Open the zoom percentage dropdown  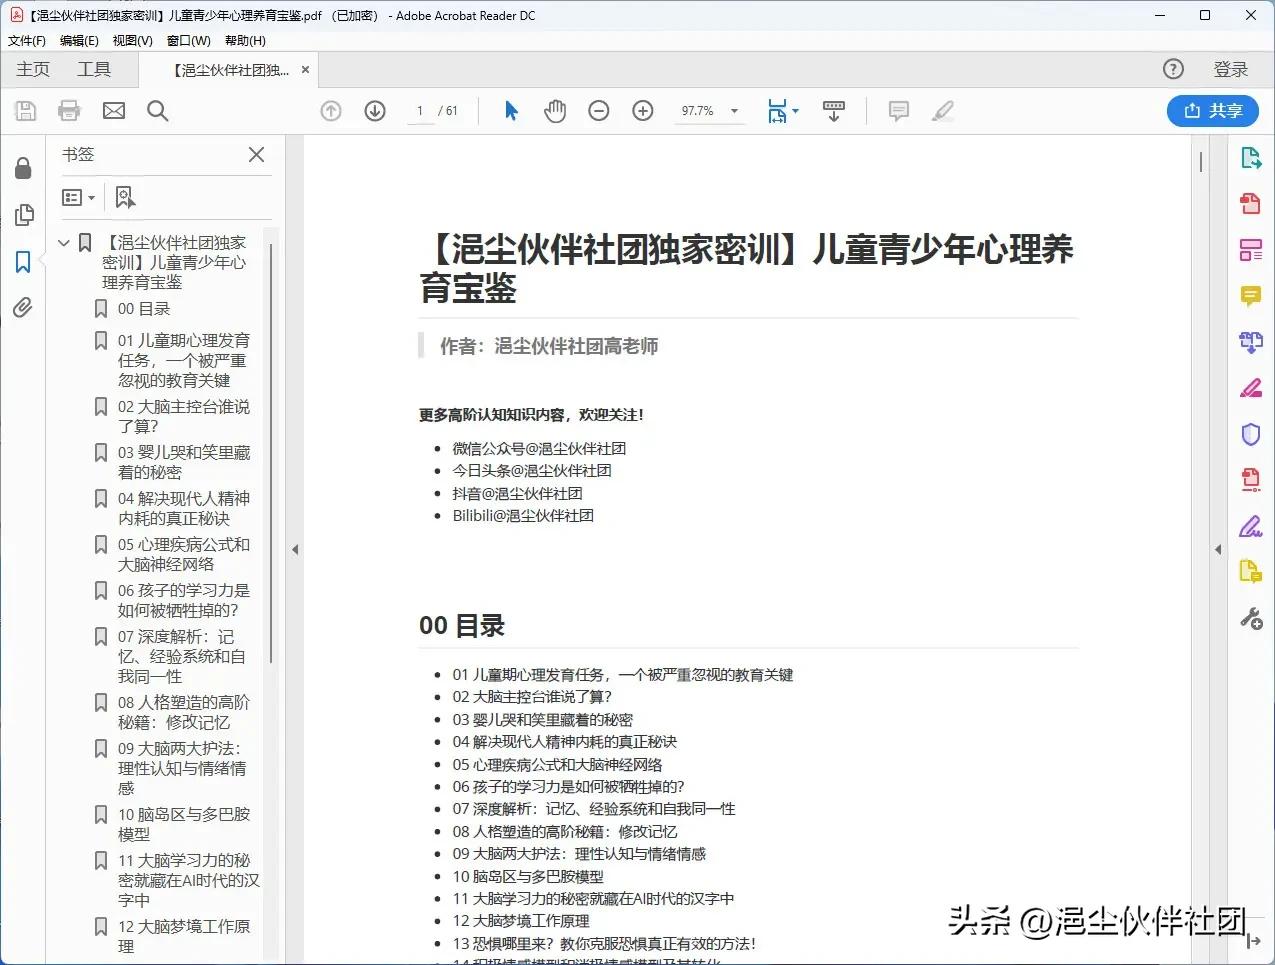pos(734,111)
